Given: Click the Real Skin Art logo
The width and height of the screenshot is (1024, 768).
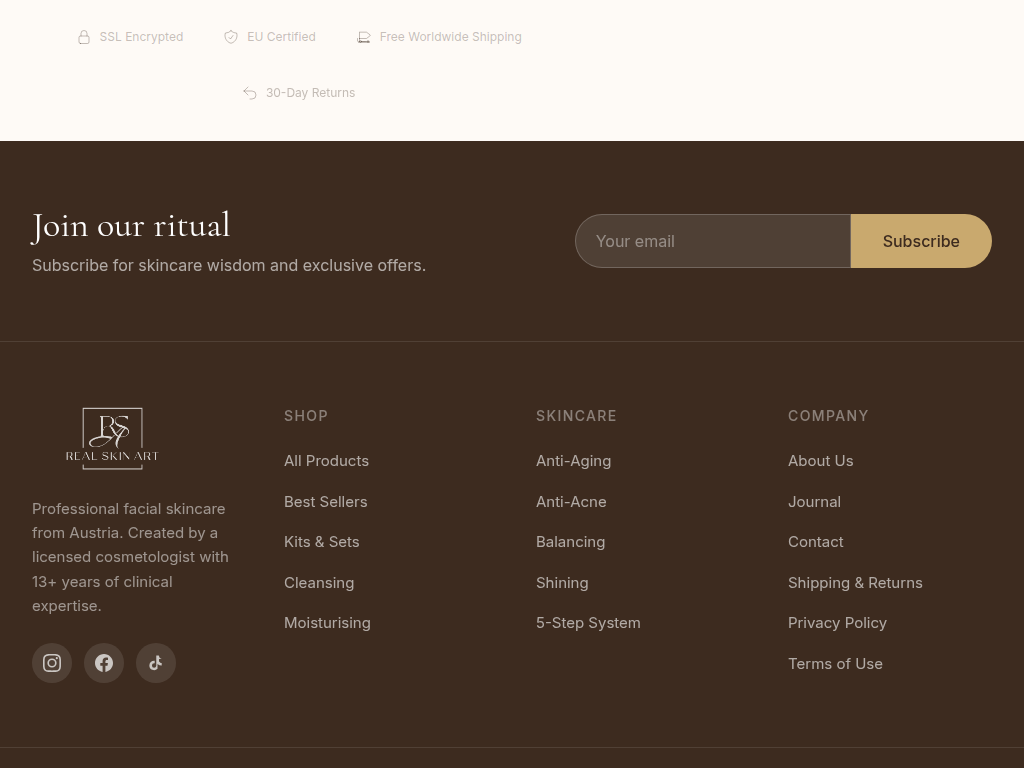Looking at the screenshot, I should click(x=112, y=438).
